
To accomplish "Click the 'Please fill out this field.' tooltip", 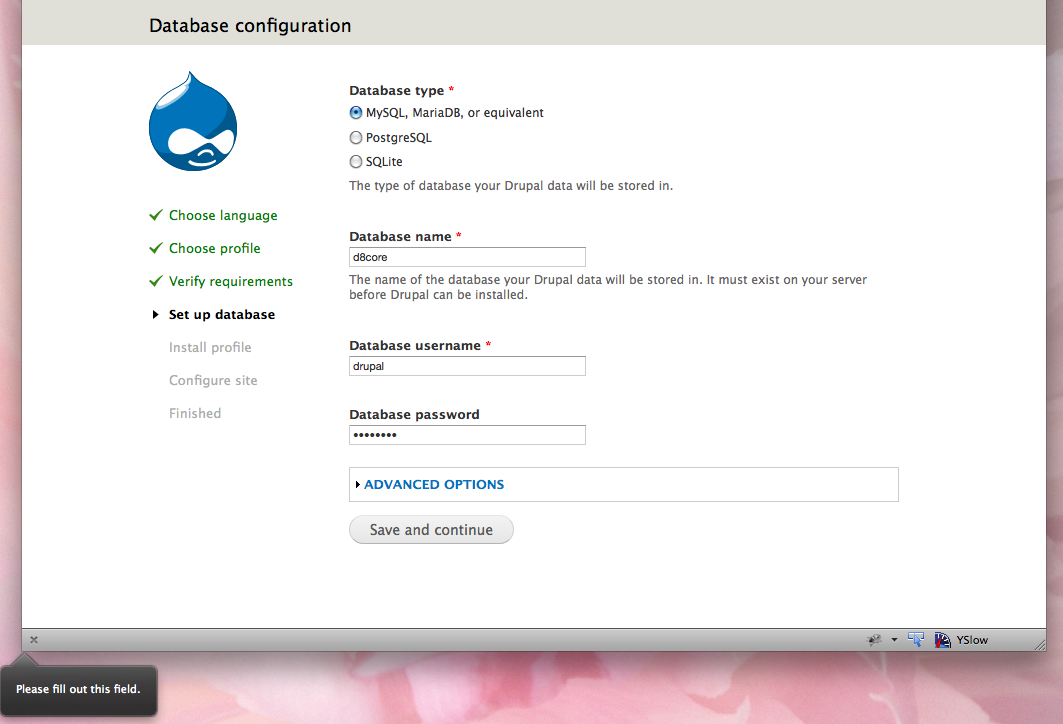I will (x=79, y=689).
